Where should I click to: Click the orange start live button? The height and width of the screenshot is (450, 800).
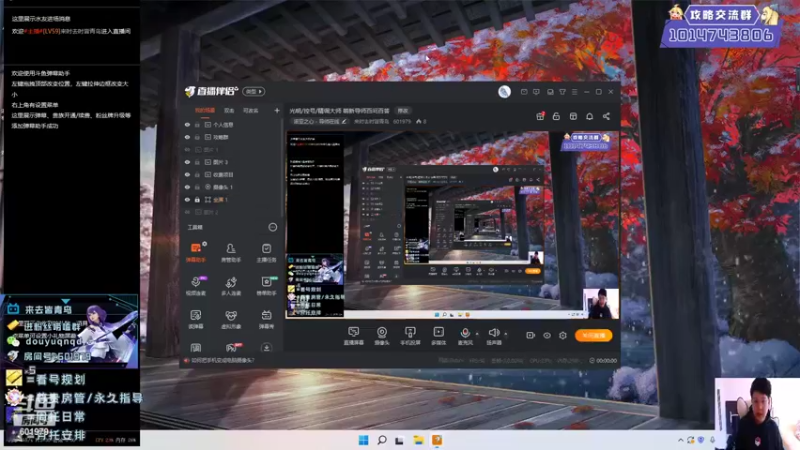(593, 335)
